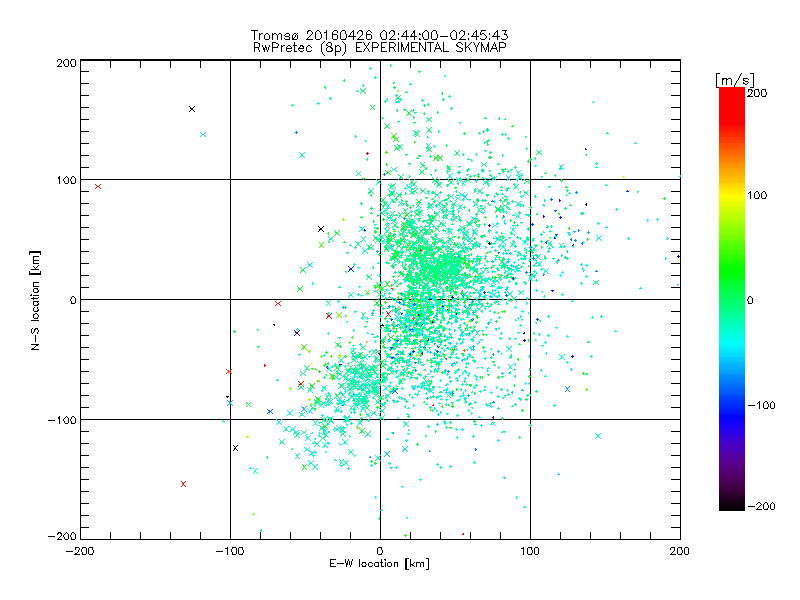Click the red top section of the colorbar

(732, 105)
